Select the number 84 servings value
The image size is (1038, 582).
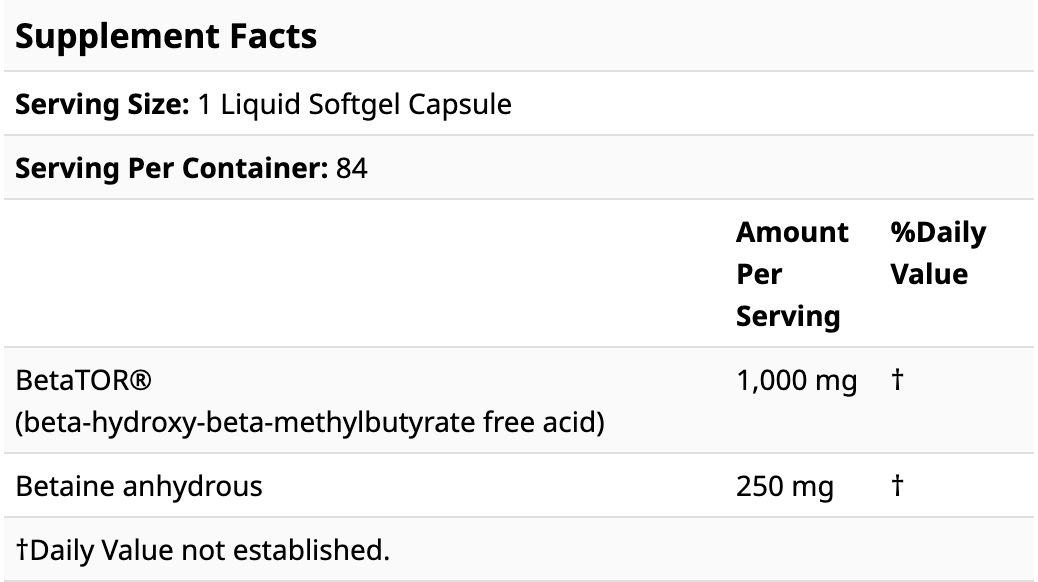[x=352, y=168]
